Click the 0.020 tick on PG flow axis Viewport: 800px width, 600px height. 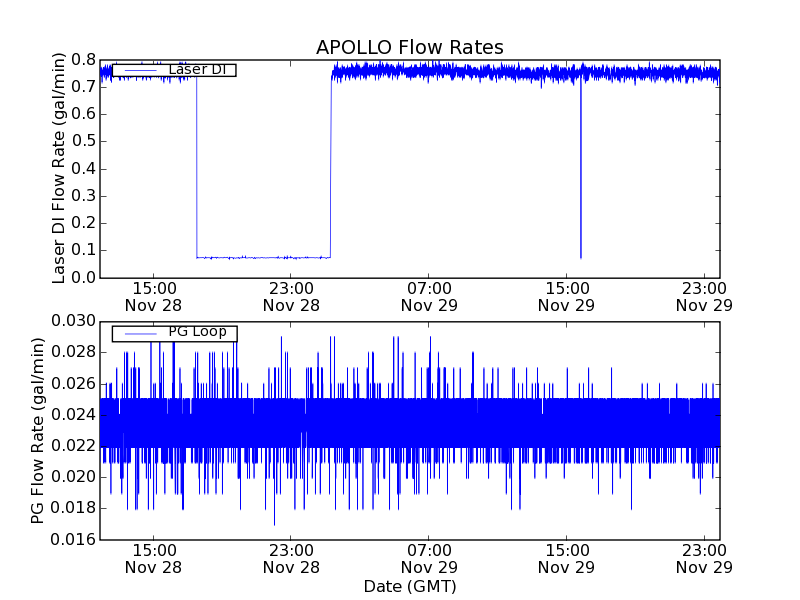click(73, 477)
